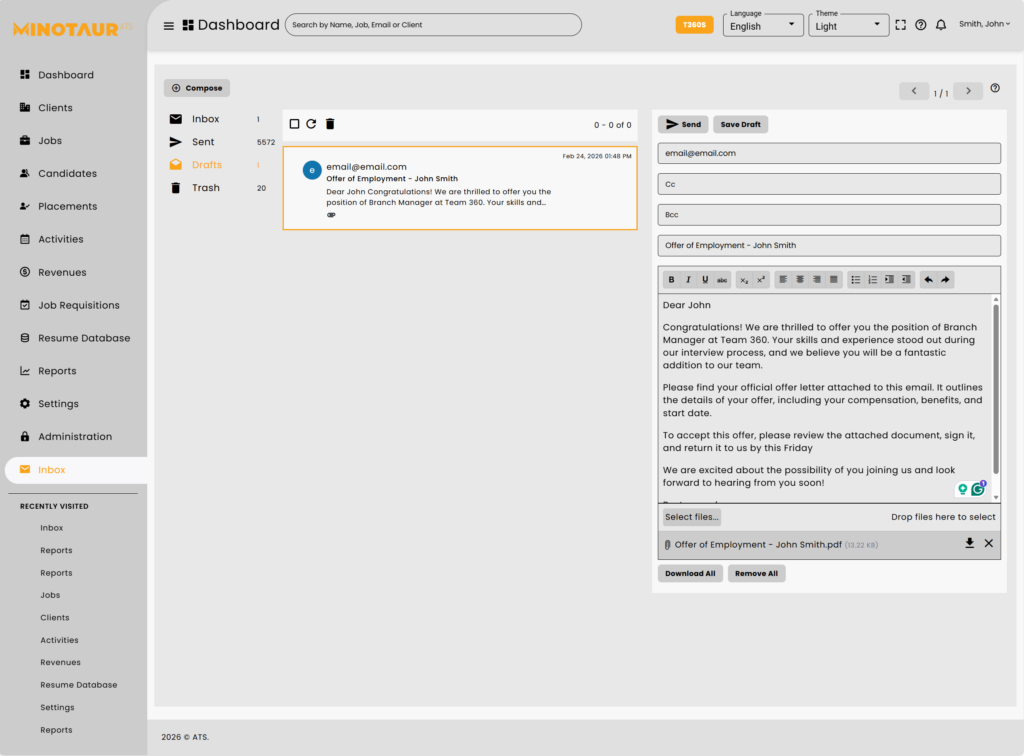
Task: Tick the select-all emails checkbox
Action: [x=294, y=124]
